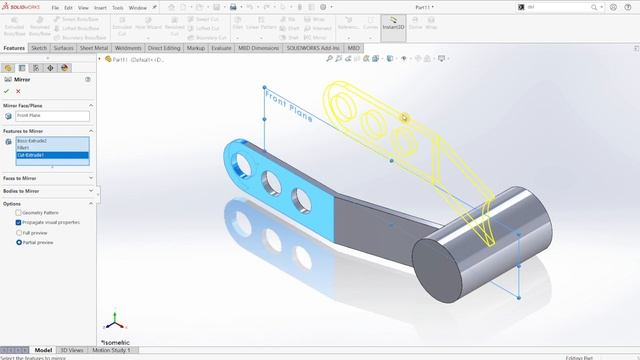This screenshot has height=360, width=640.
Task: Click the Fillet tool
Action: pyautogui.click(x=238, y=23)
